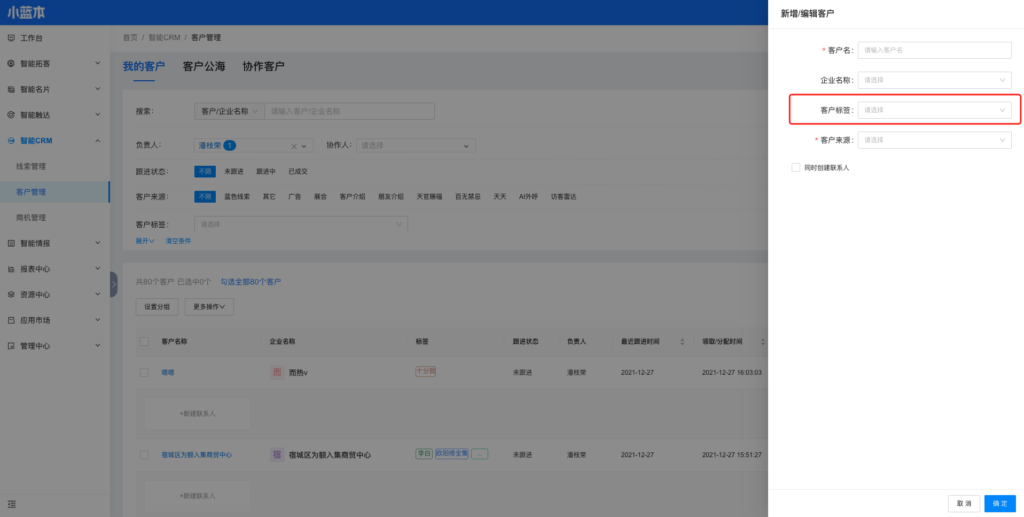This screenshot has width=1024, height=517.
Task: Click the 应用市场 sidebar icon
Action: coord(11,320)
